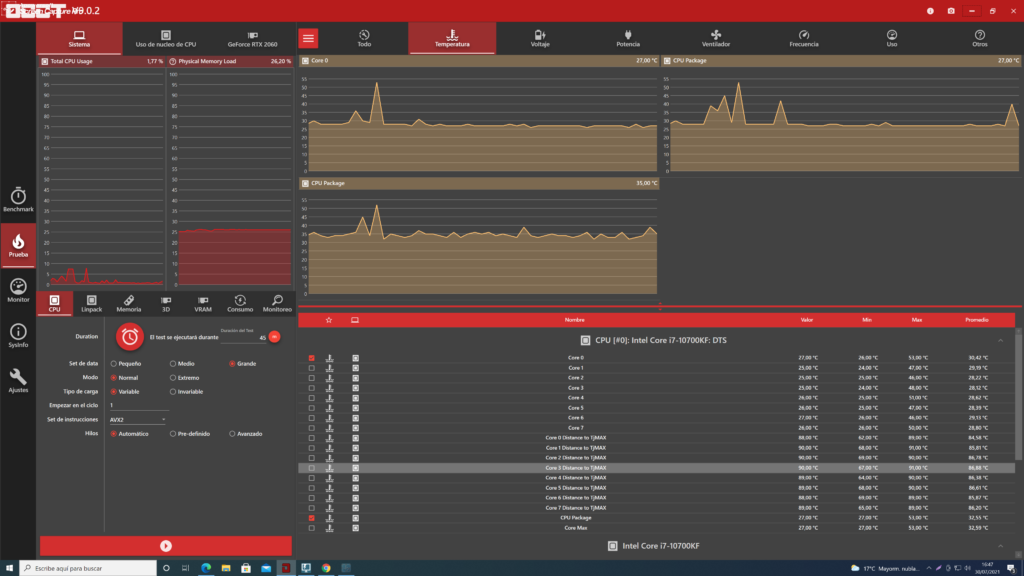Open File Explorer from the taskbar

[226, 568]
